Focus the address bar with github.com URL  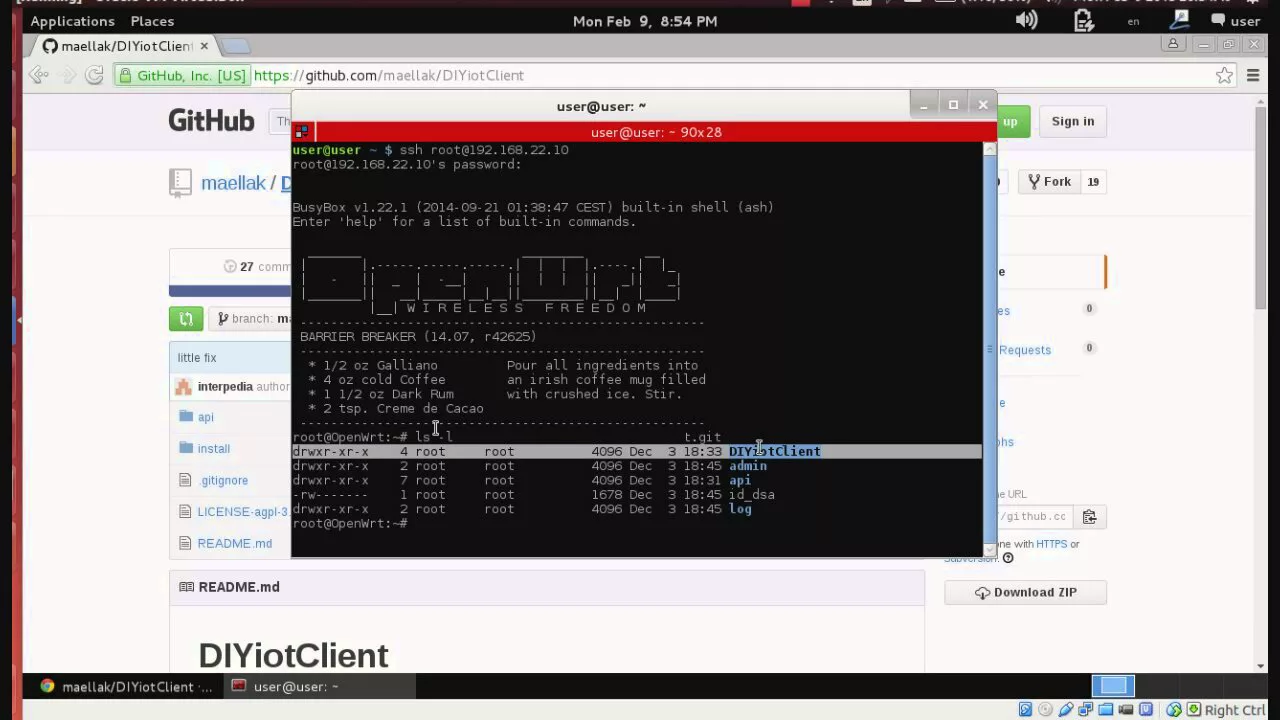pos(730,75)
